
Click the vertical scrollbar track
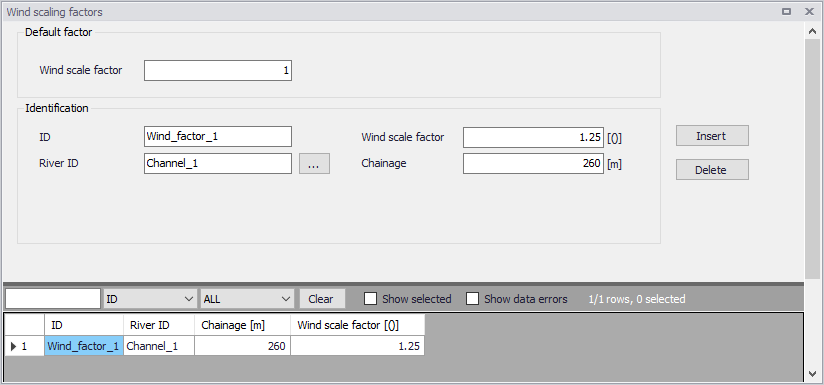coord(812,323)
